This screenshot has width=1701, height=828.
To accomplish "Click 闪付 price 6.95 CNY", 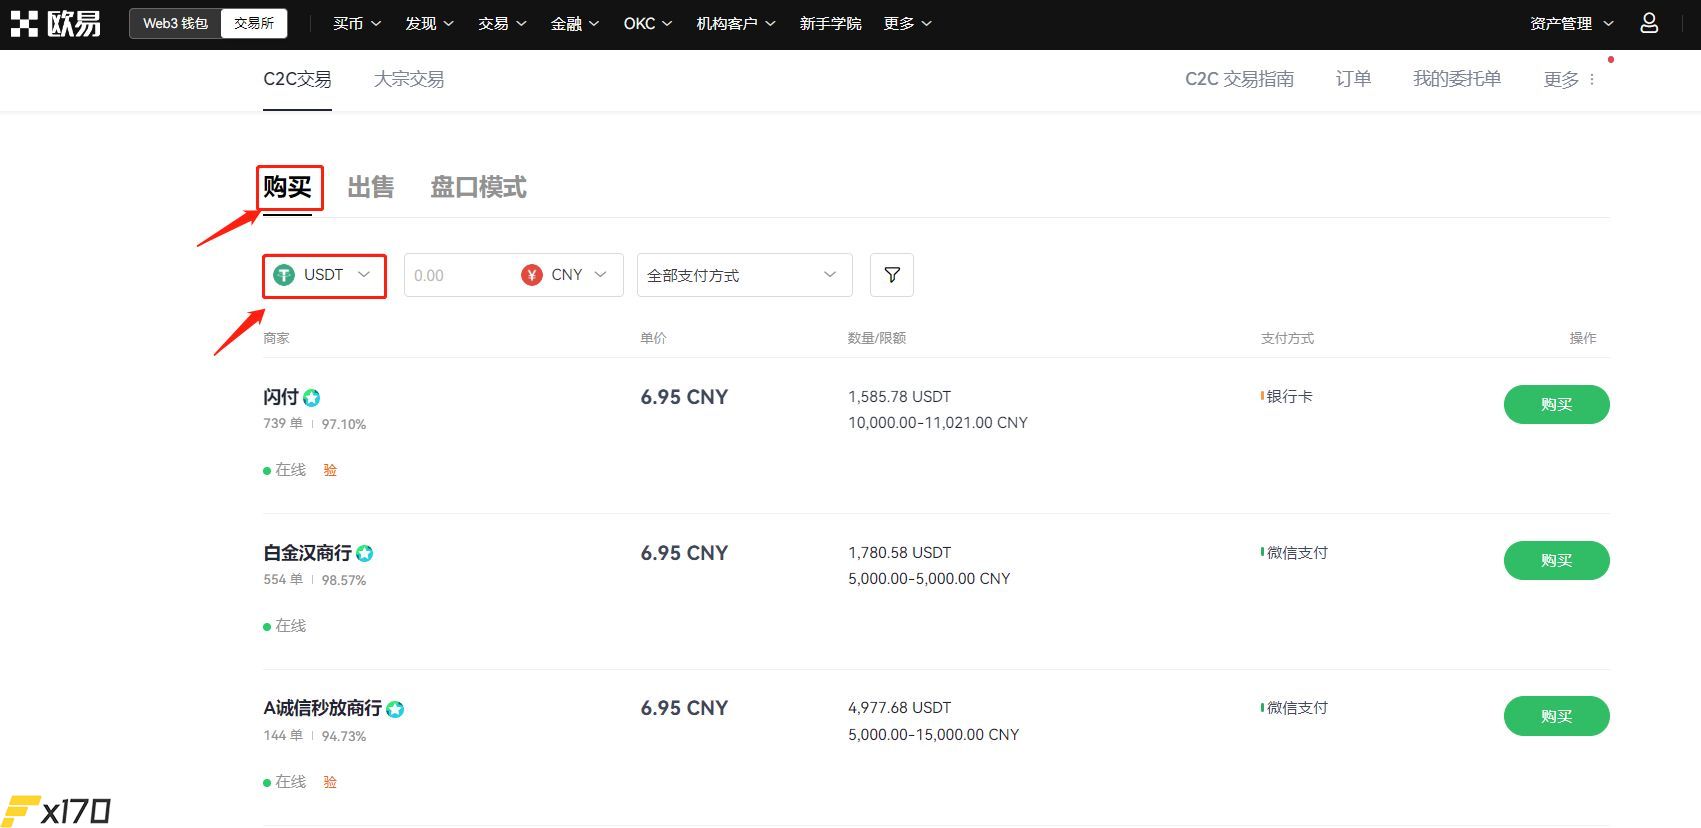I will [684, 397].
